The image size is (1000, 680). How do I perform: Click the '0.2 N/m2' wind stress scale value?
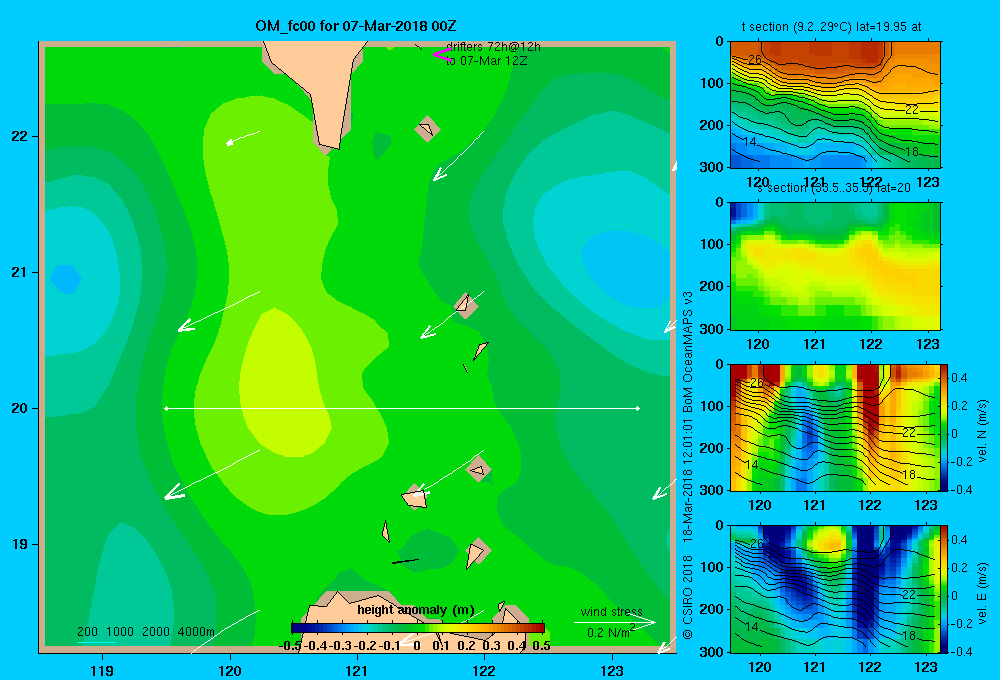pyautogui.click(x=611, y=632)
